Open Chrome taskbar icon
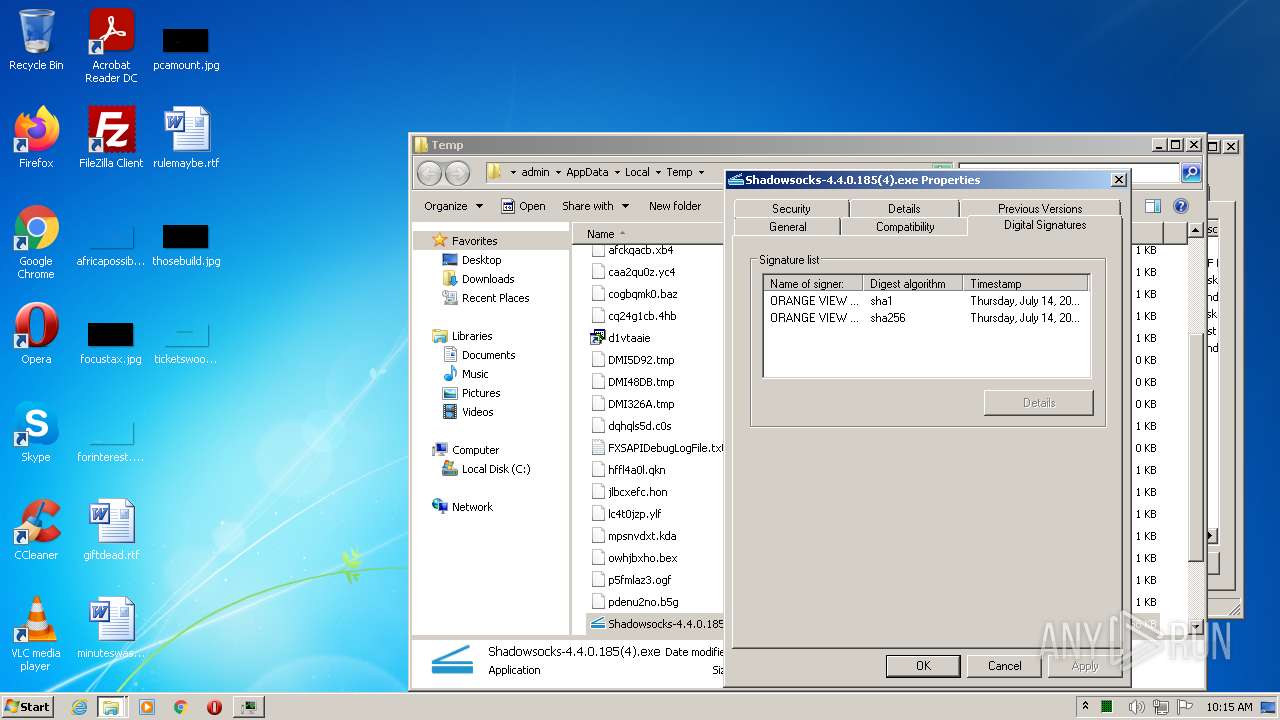The width and height of the screenshot is (1280, 720). pos(181,707)
